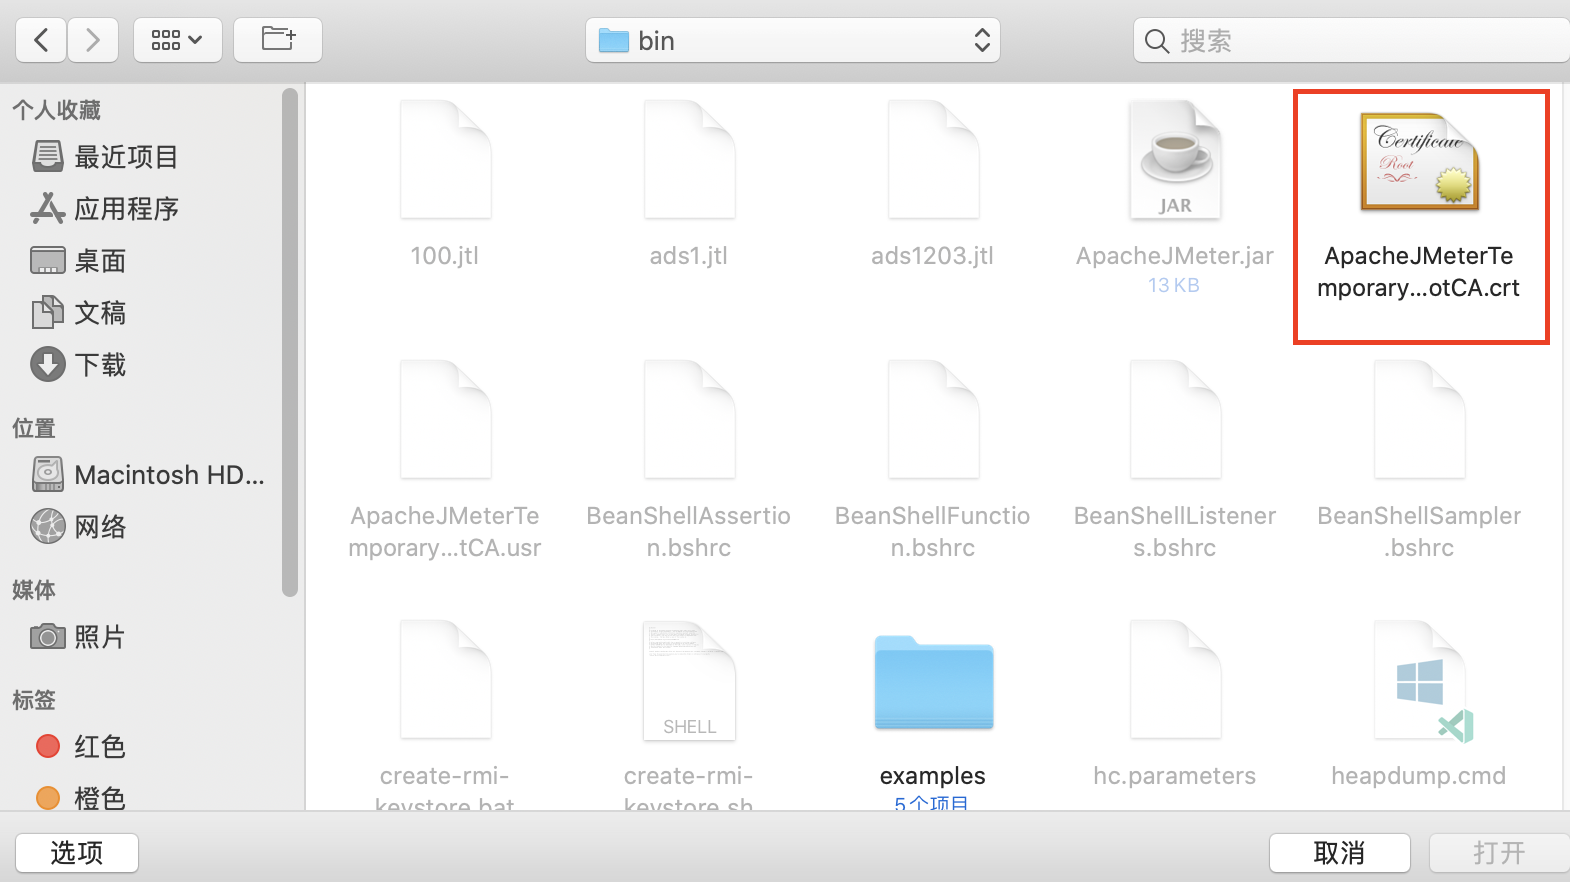Image resolution: width=1570 pixels, height=882 pixels.
Task: Click the ApacheJMeter.jar file name
Action: pyautogui.click(x=1175, y=256)
